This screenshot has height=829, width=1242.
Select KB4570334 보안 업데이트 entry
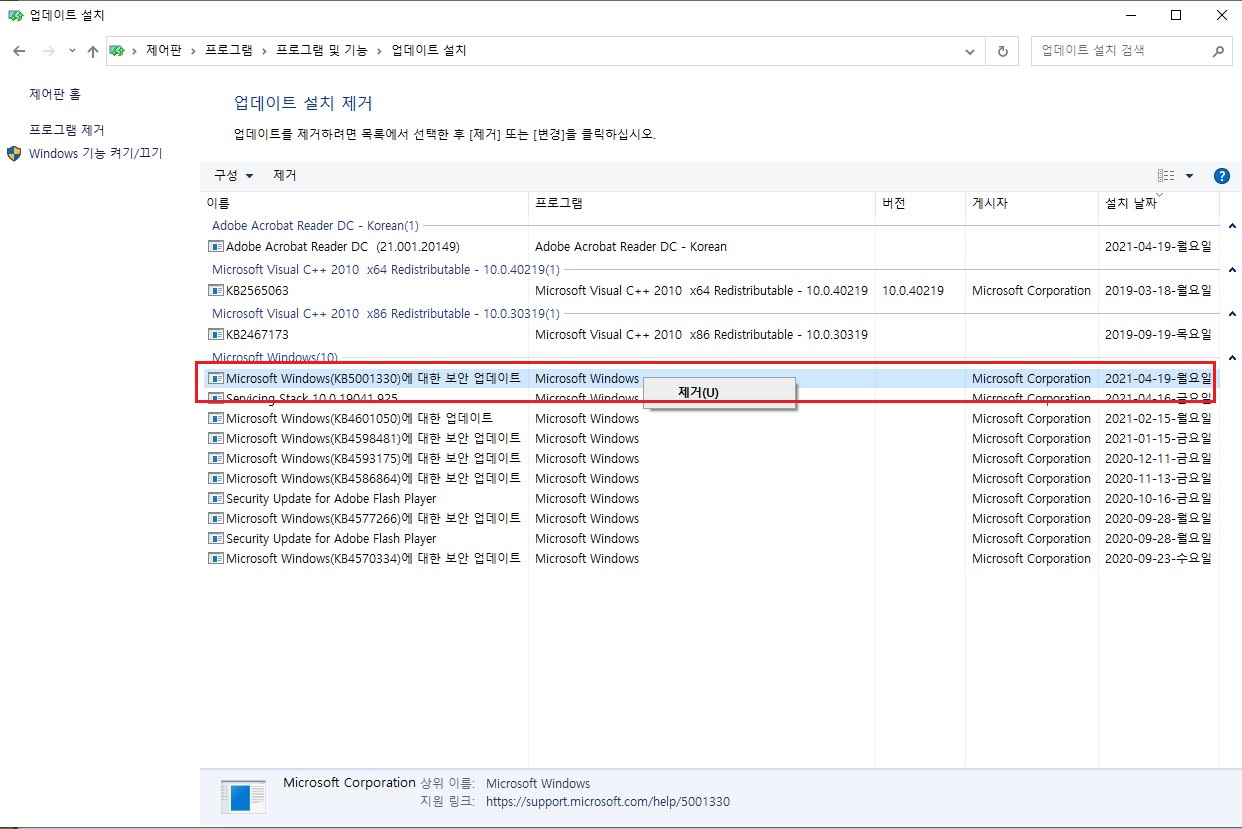coord(373,558)
